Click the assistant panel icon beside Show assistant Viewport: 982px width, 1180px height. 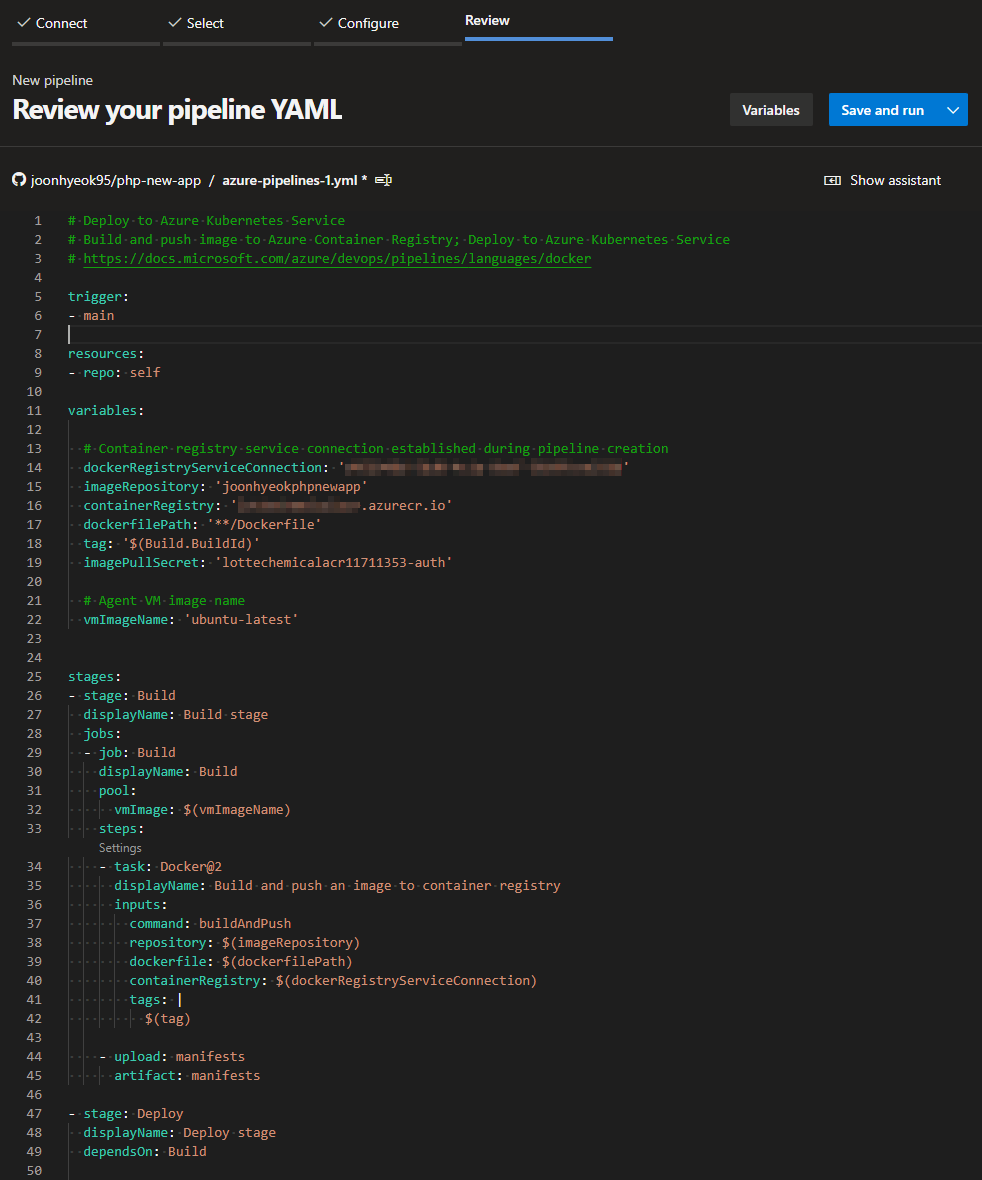(832, 181)
